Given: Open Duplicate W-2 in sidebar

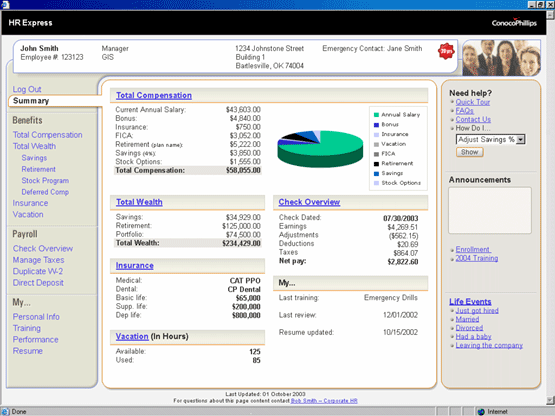Looking at the screenshot, I should point(38,271).
